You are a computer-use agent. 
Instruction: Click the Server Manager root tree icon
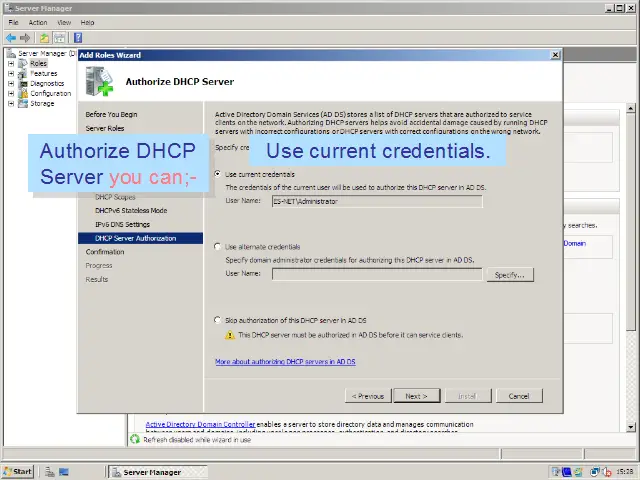11,53
